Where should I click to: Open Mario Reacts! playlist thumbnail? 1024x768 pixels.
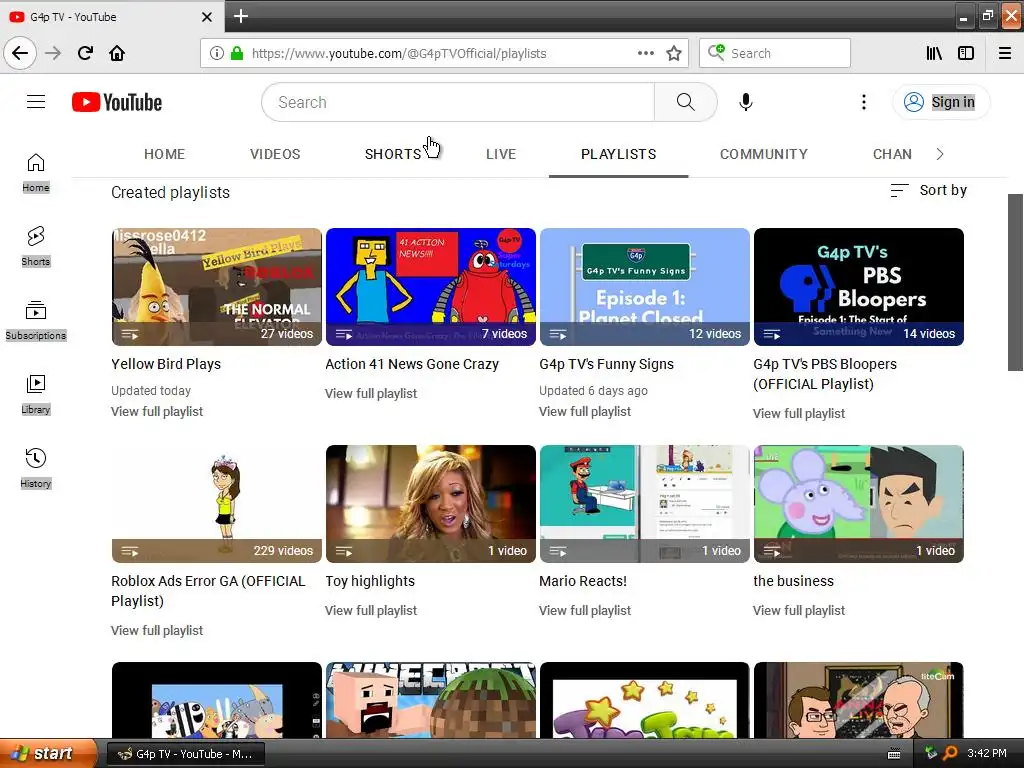(645, 504)
